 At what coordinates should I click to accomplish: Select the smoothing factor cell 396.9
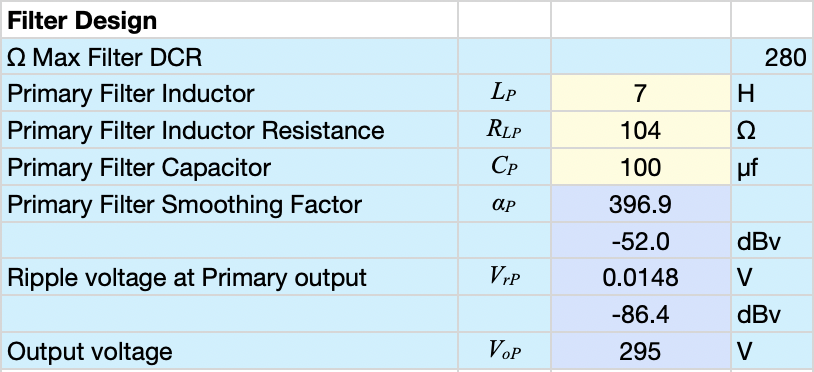click(641, 204)
